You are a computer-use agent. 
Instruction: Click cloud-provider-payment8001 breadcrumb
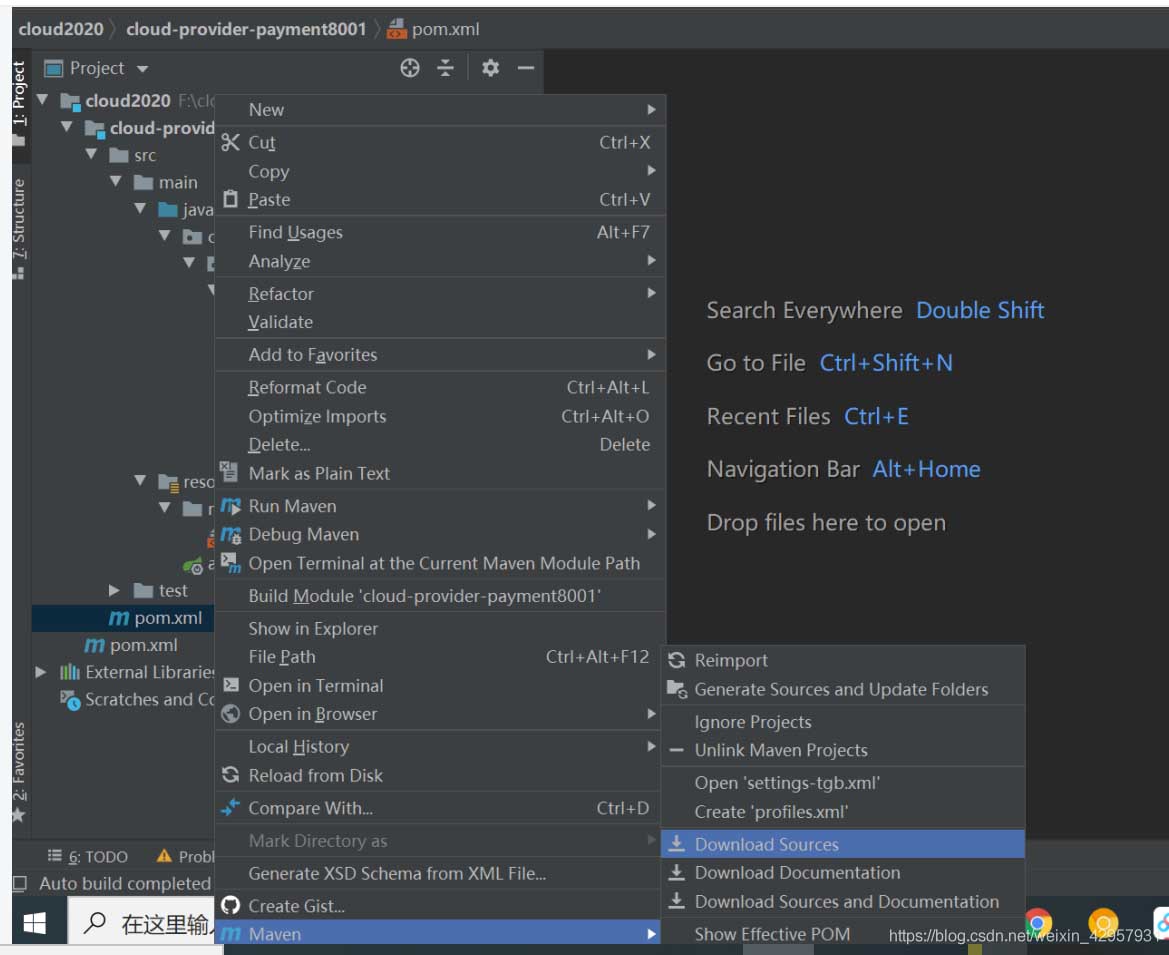click(x=246, y=29)
